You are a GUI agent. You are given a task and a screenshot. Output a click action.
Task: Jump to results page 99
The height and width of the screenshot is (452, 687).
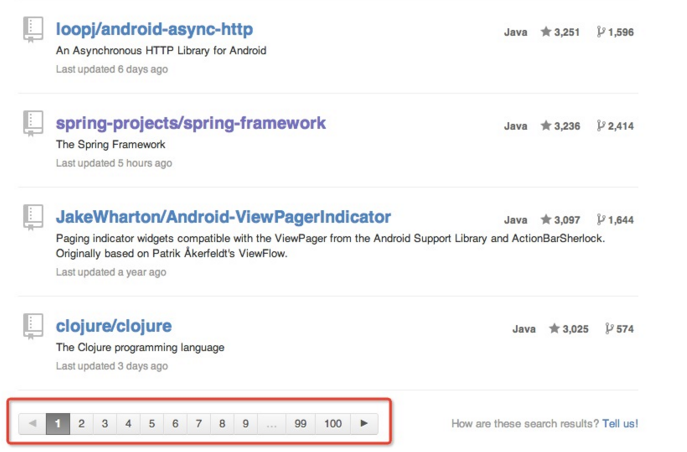pos(301,424)
